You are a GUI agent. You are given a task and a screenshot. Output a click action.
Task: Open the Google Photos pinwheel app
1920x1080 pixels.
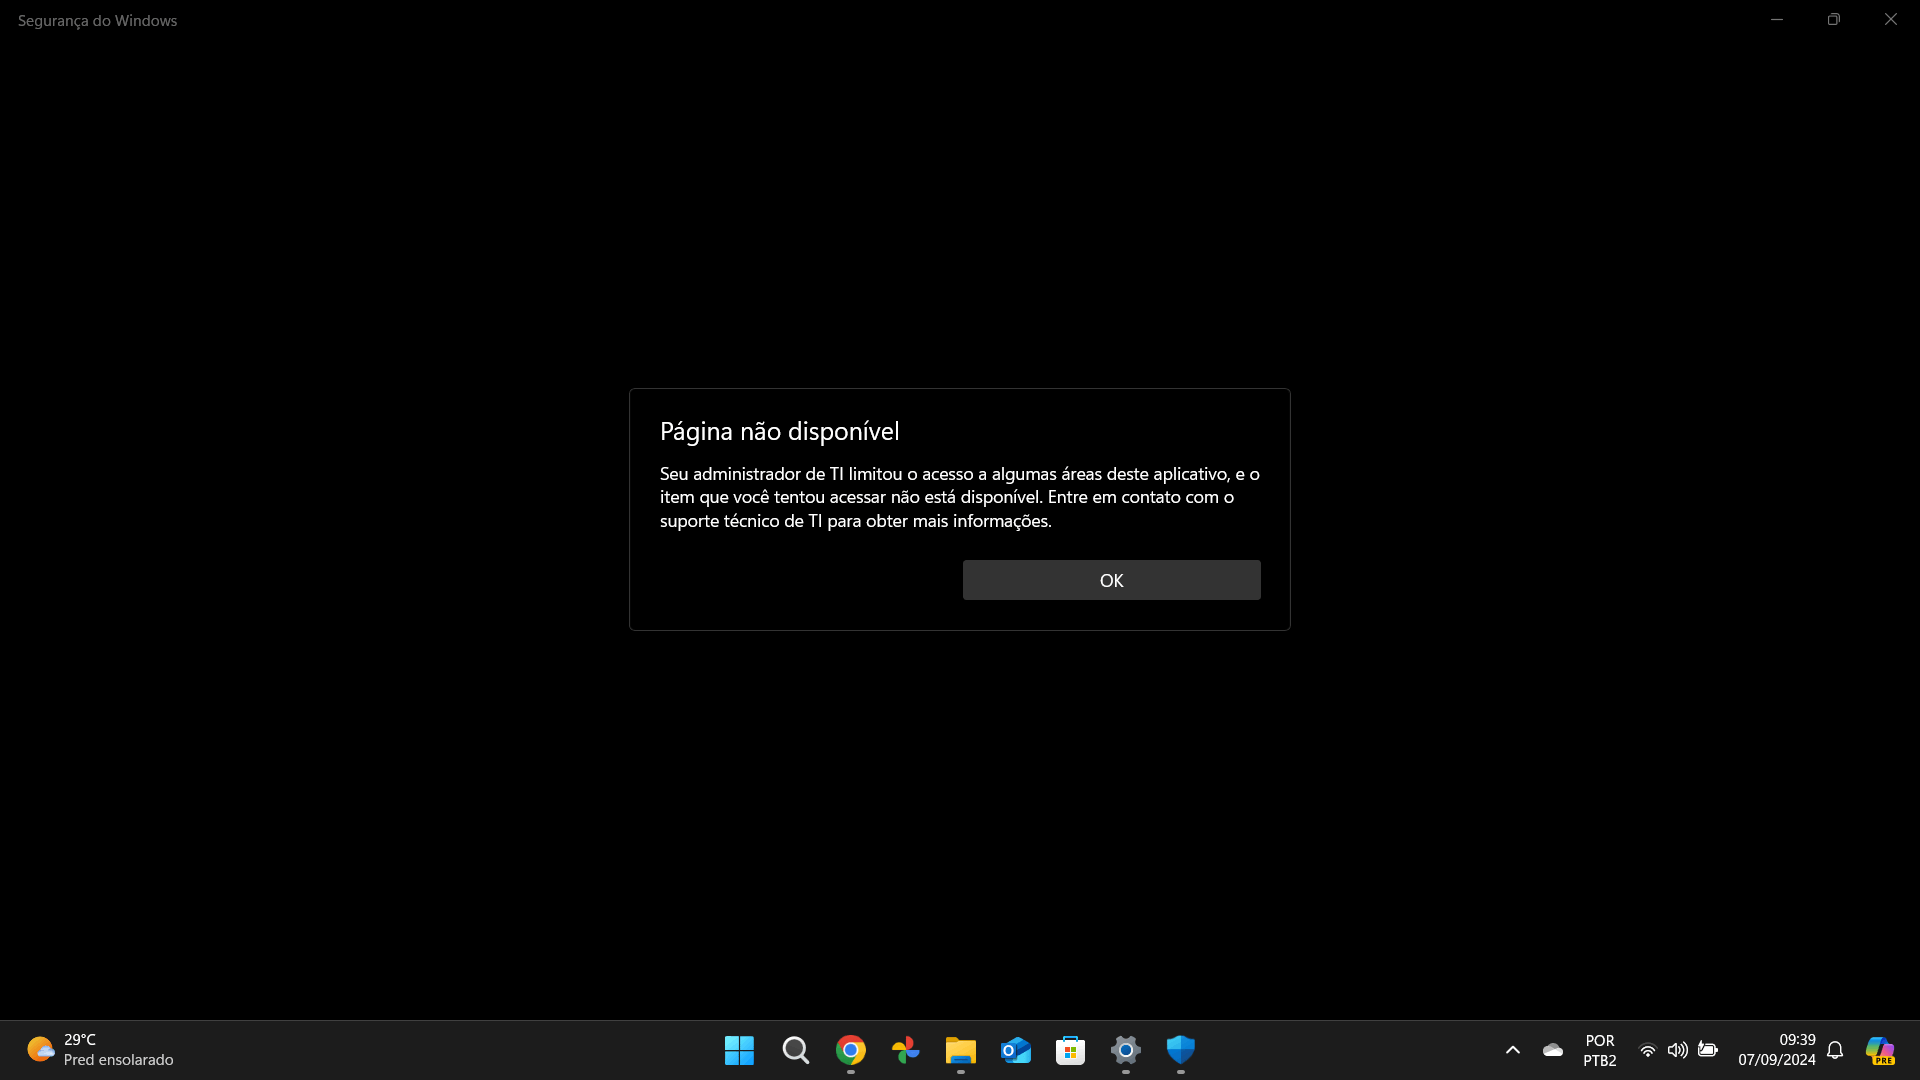[906, 1050]
